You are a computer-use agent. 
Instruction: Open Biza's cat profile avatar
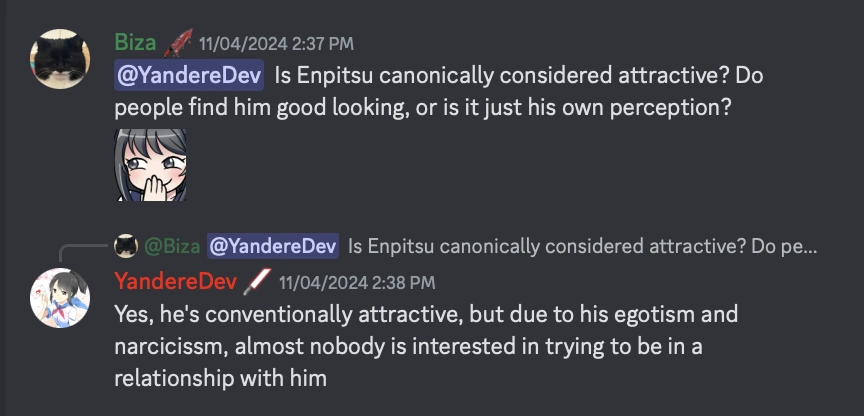(x=59, y=60)
